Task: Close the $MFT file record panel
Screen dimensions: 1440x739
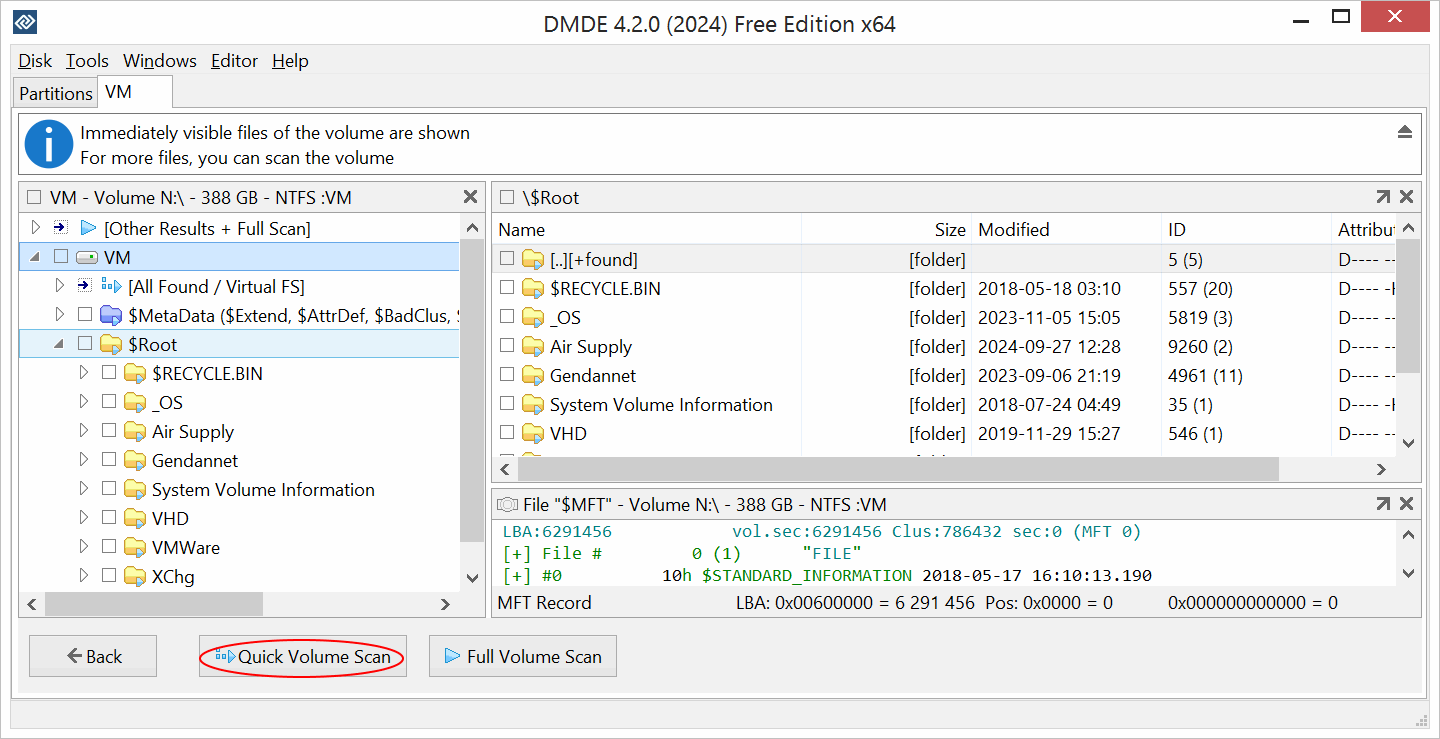Action: point(1406,504)
